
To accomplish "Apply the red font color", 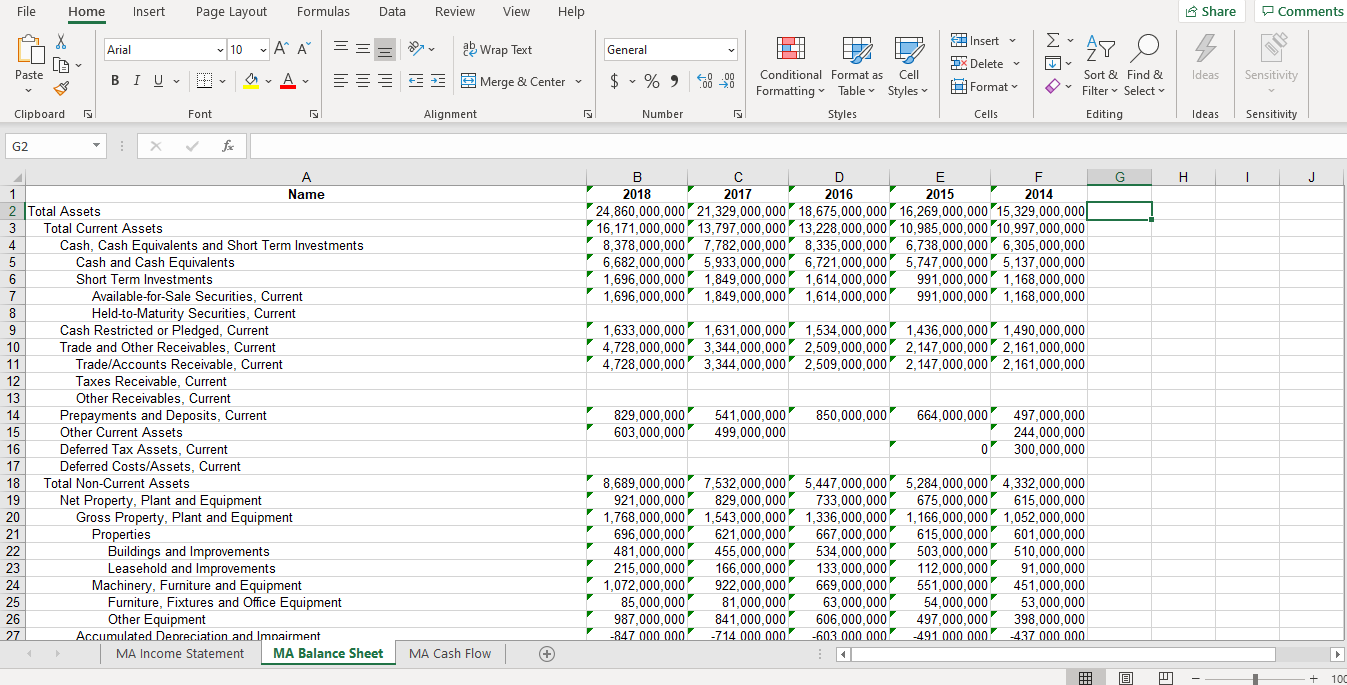I will pyautogui.click(x=288, y=81).
